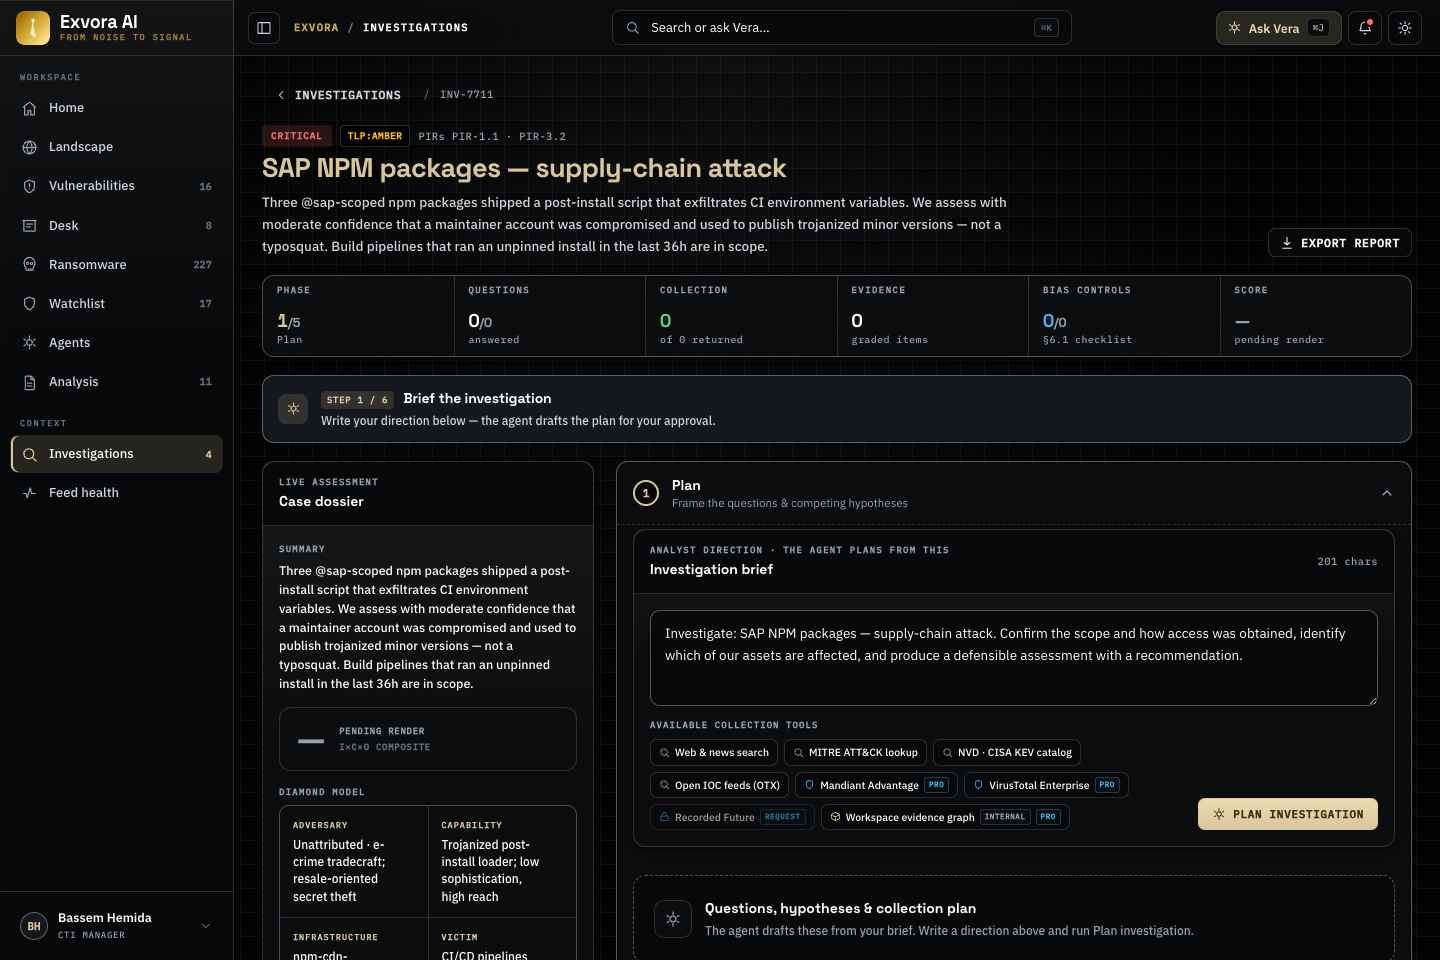Open Ransomware section
This screenshot has height=960, width=1440.
click(116, 265)
